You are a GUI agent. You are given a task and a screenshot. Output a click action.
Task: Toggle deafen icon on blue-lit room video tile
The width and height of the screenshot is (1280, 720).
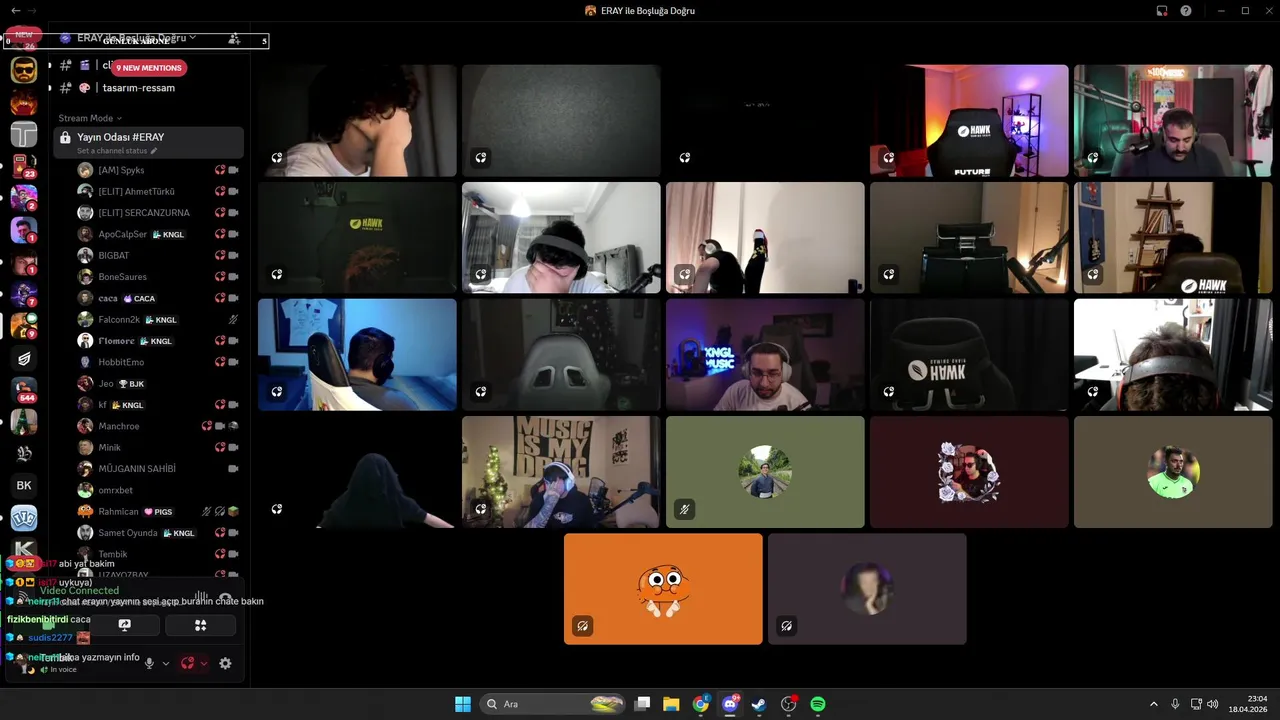point(277,392)
